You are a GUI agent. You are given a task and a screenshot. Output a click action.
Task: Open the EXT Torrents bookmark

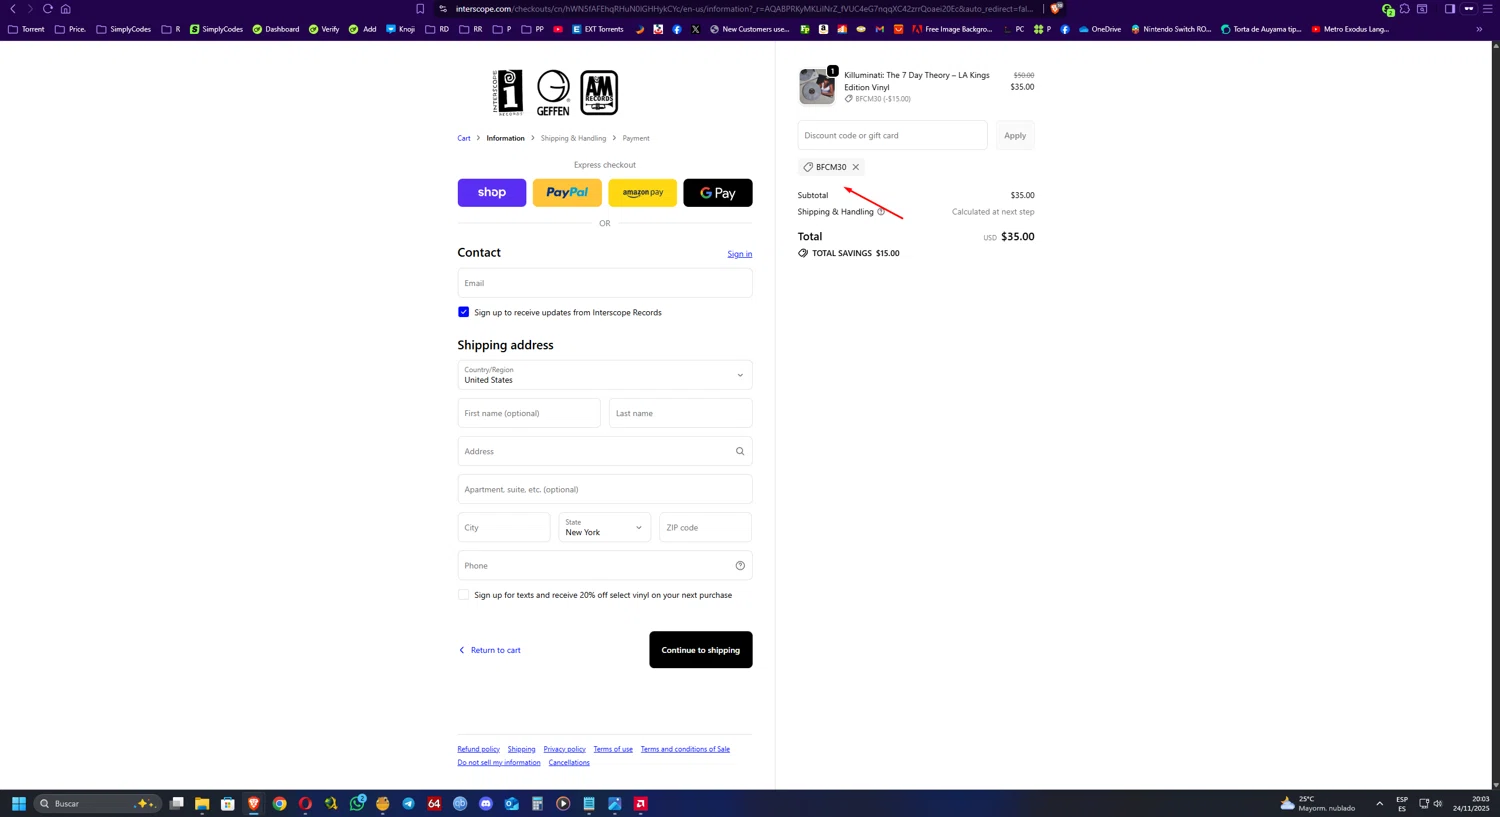598,29
